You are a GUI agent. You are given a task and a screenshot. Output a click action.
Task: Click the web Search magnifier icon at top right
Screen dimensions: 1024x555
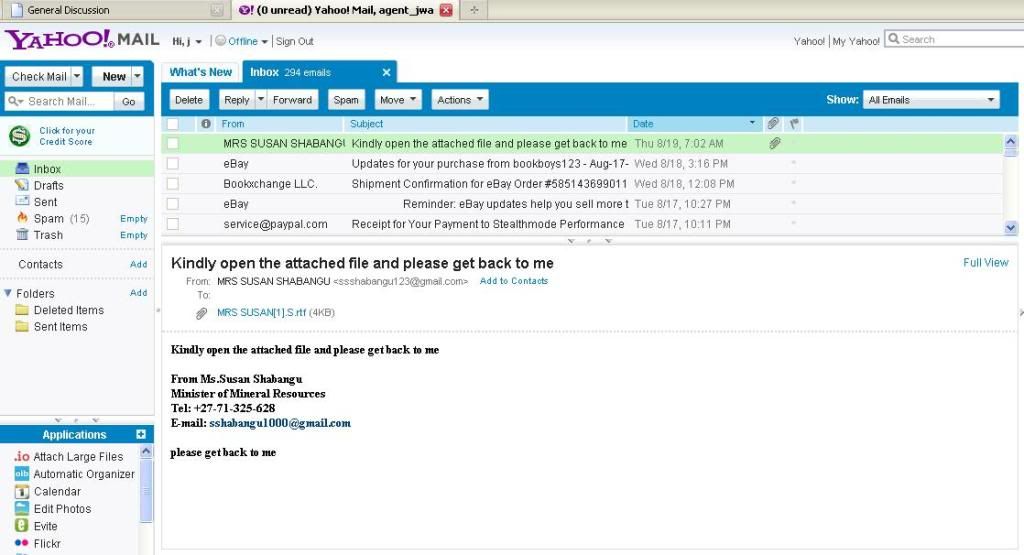click(894, 39)
